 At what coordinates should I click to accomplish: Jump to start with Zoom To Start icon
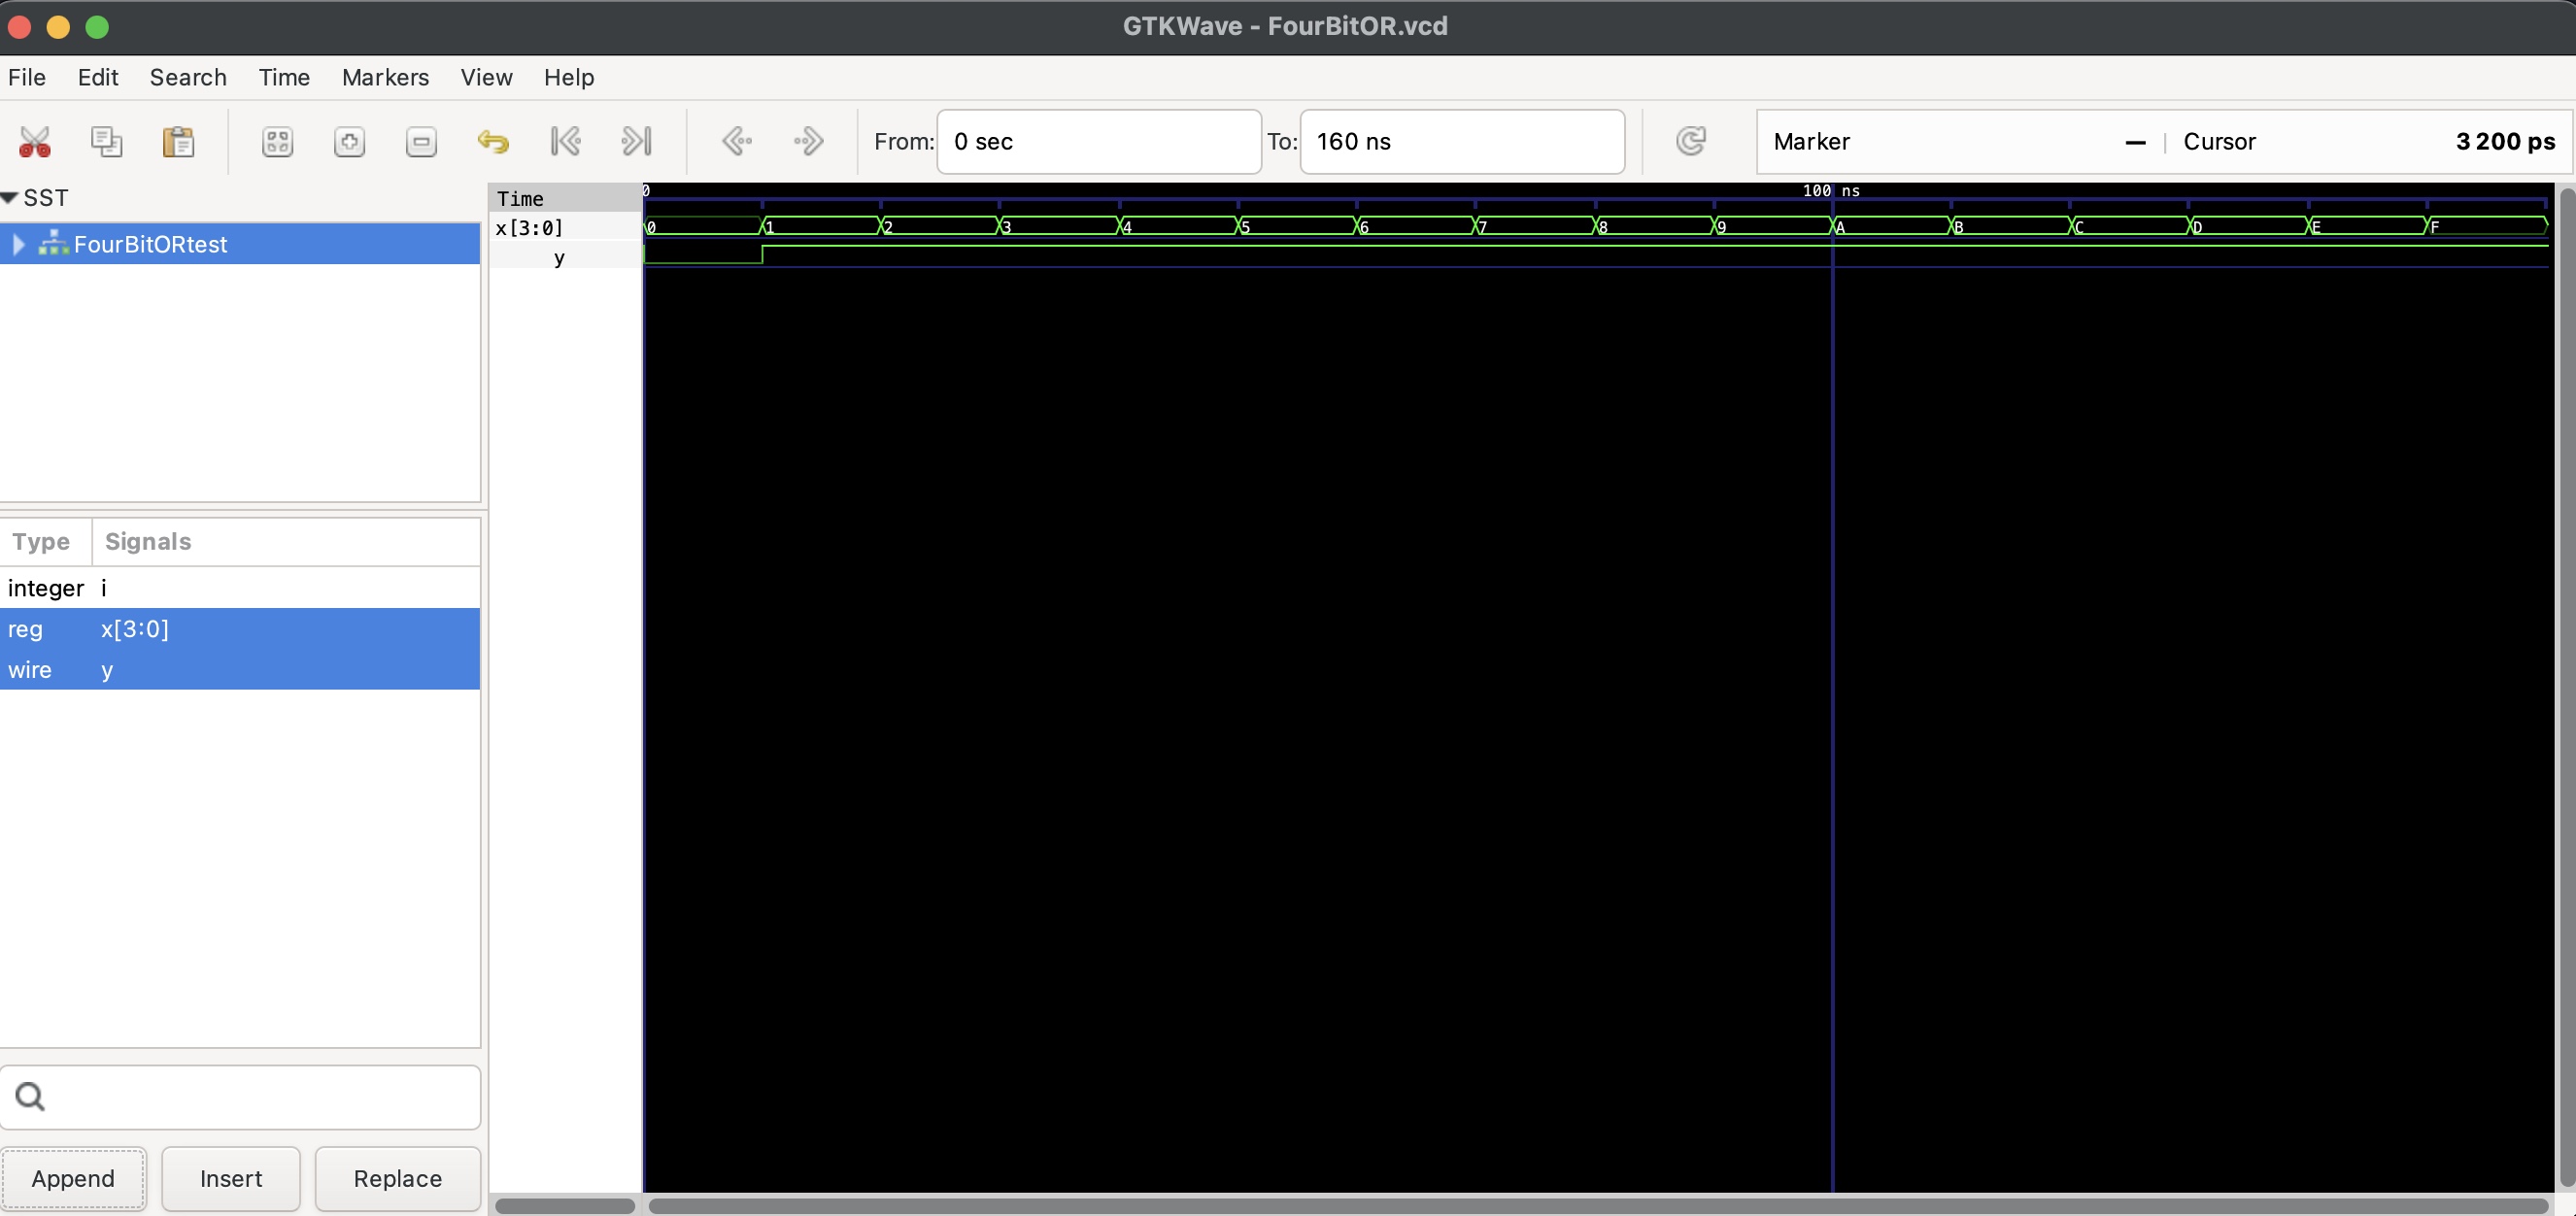565,141
